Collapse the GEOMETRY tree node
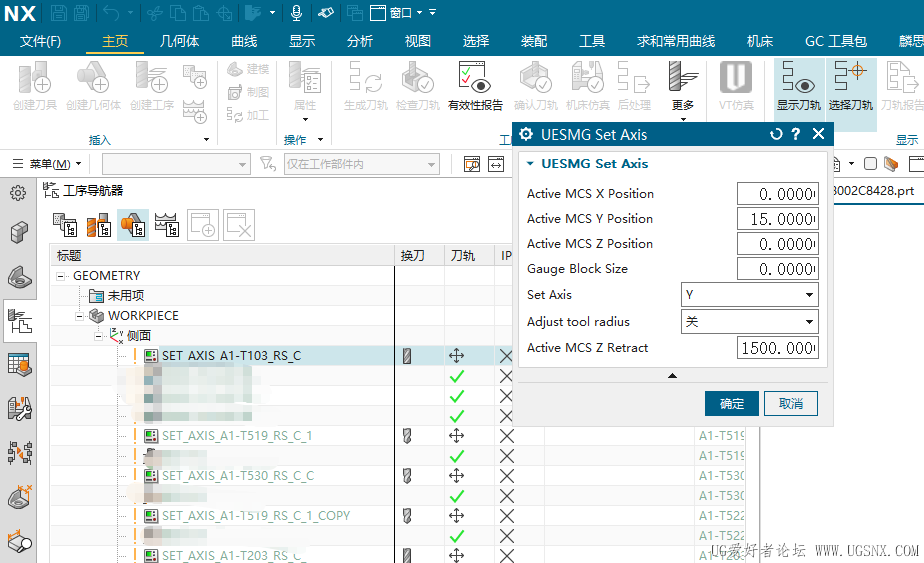Image resolution: width=924 pixels, height=563 pixels. point(60,276)
